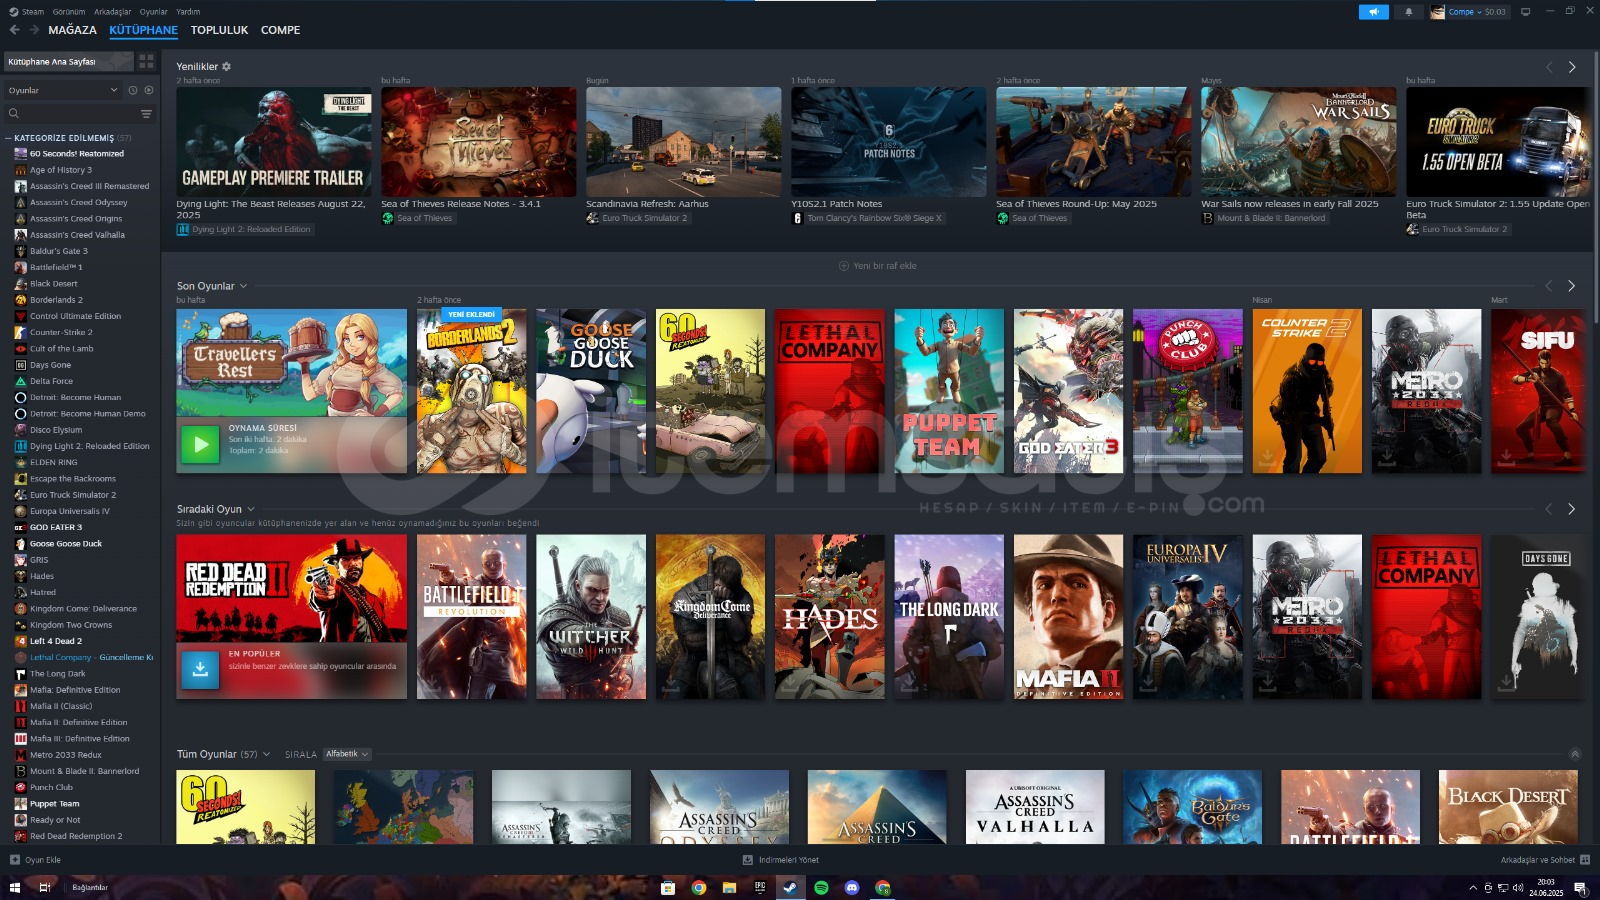Select Goose Goose Duck cover thumbnail
The height and width of the screenshot is (900, 1600).
pos(591,391)
